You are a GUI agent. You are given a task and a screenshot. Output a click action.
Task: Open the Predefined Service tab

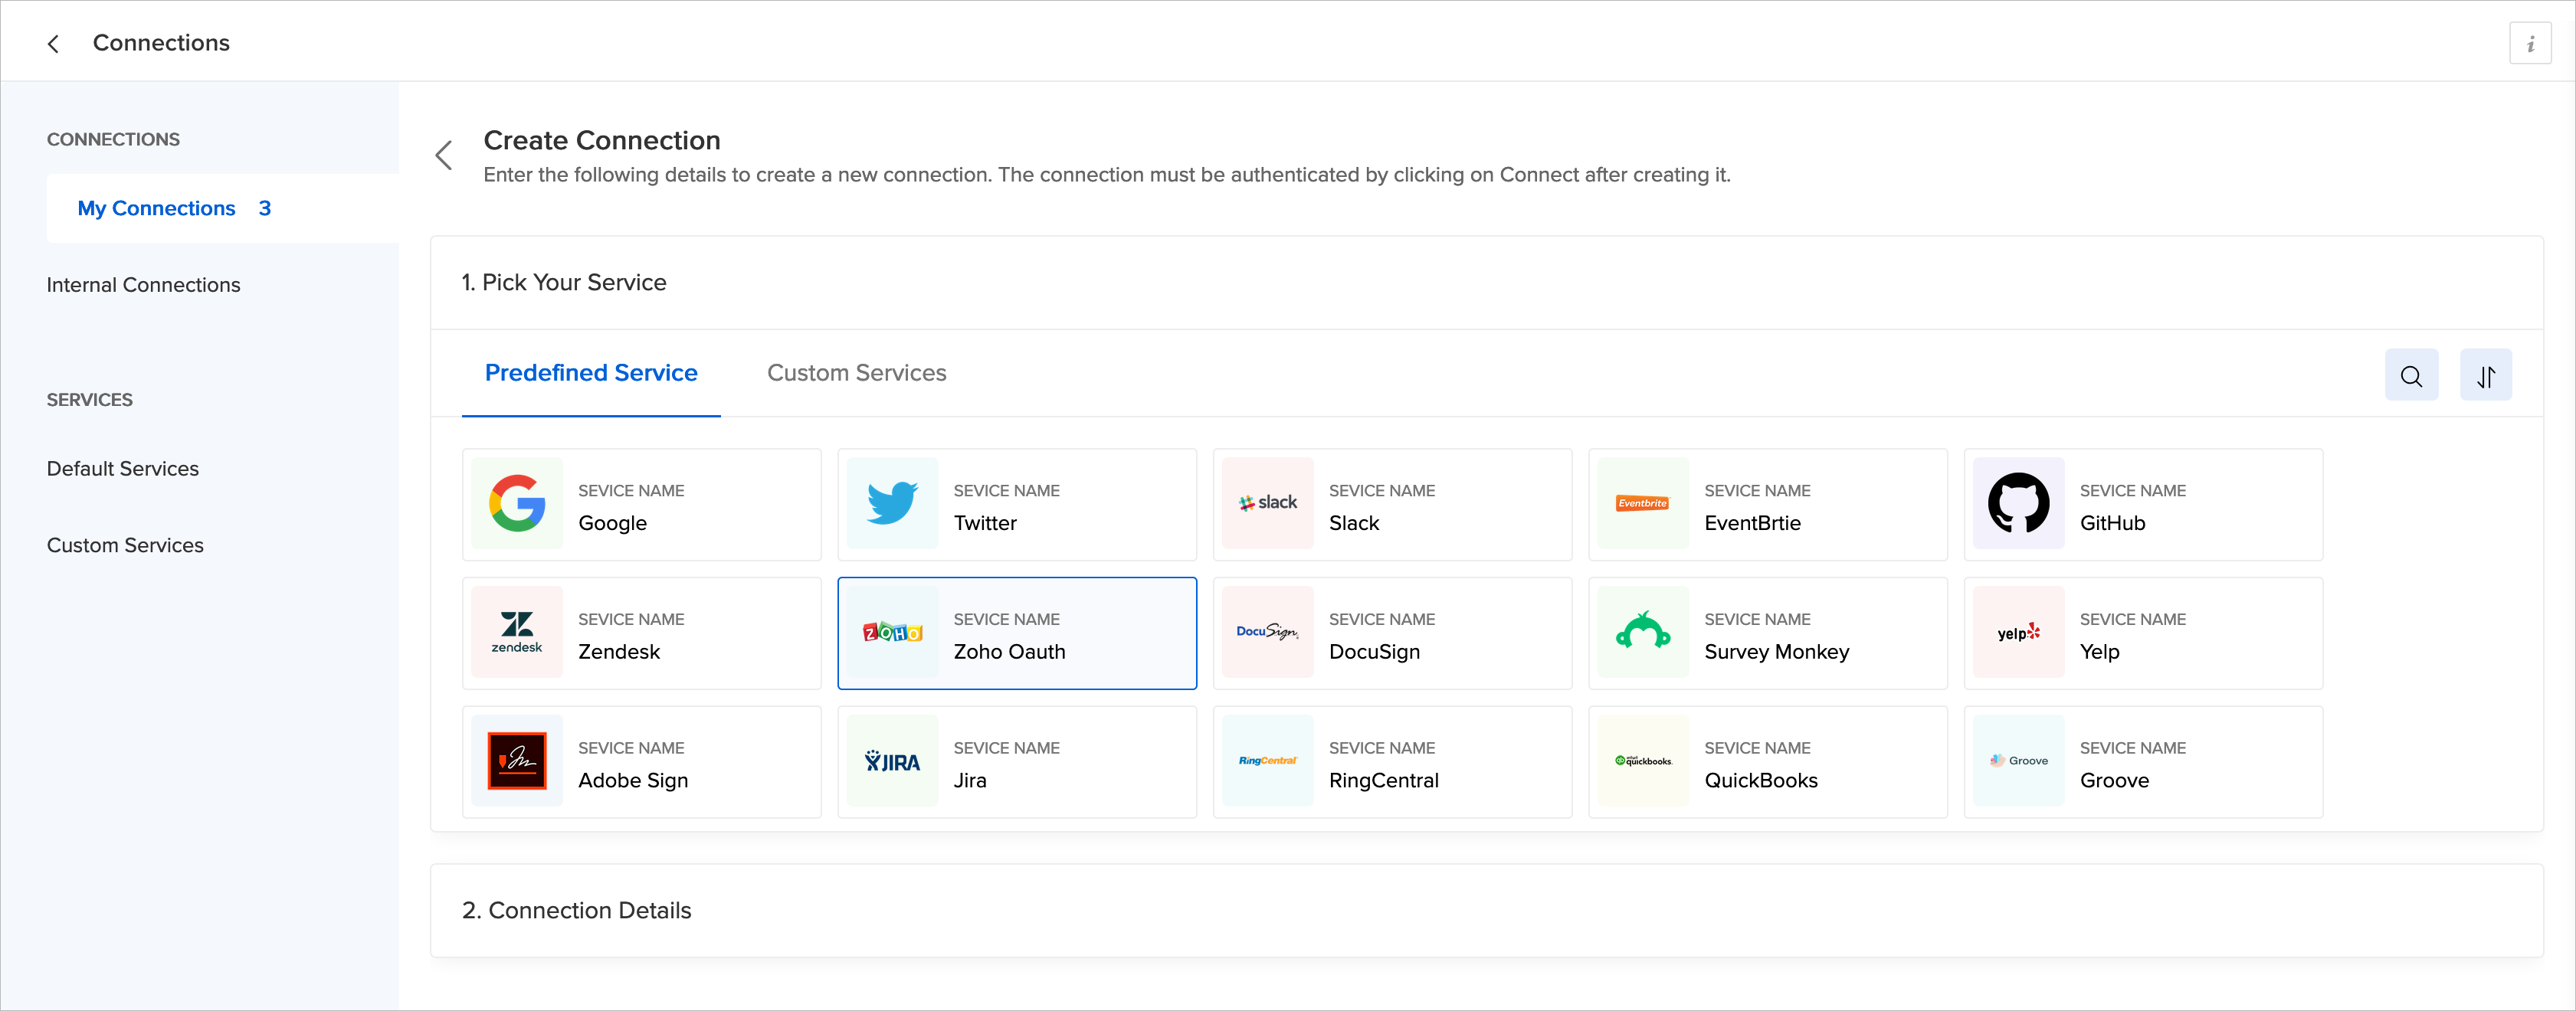[591, 373]
